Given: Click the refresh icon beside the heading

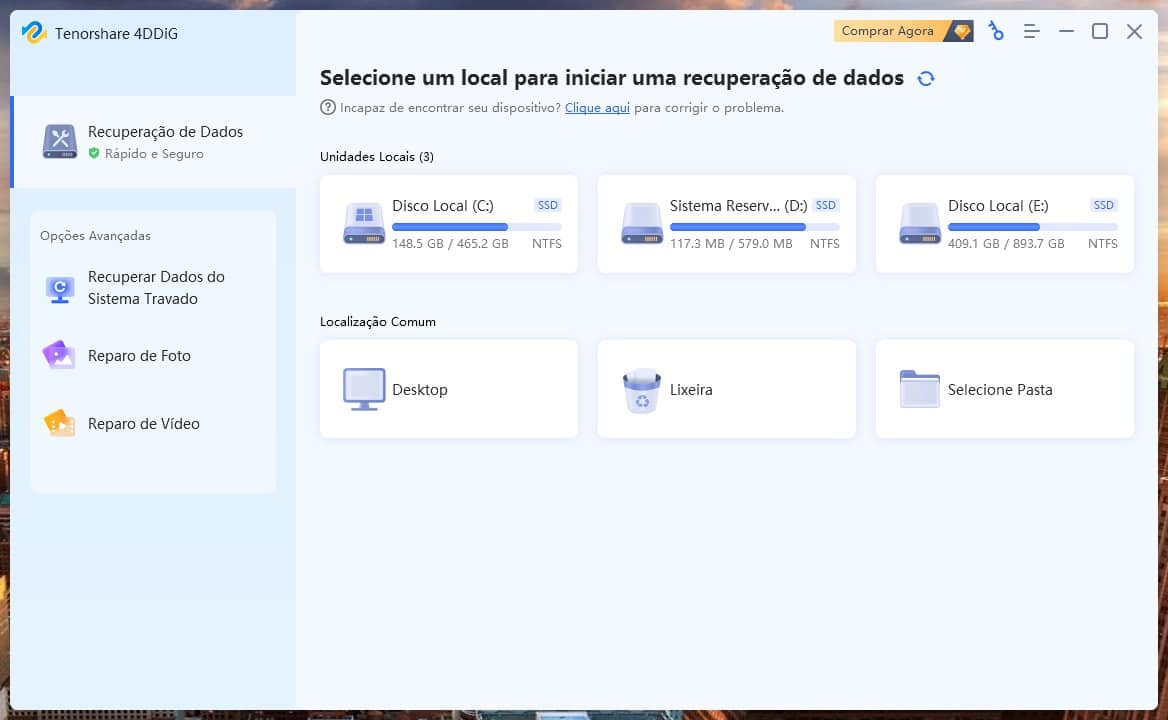Looking at the screenshot, I should tap(926, 78).
